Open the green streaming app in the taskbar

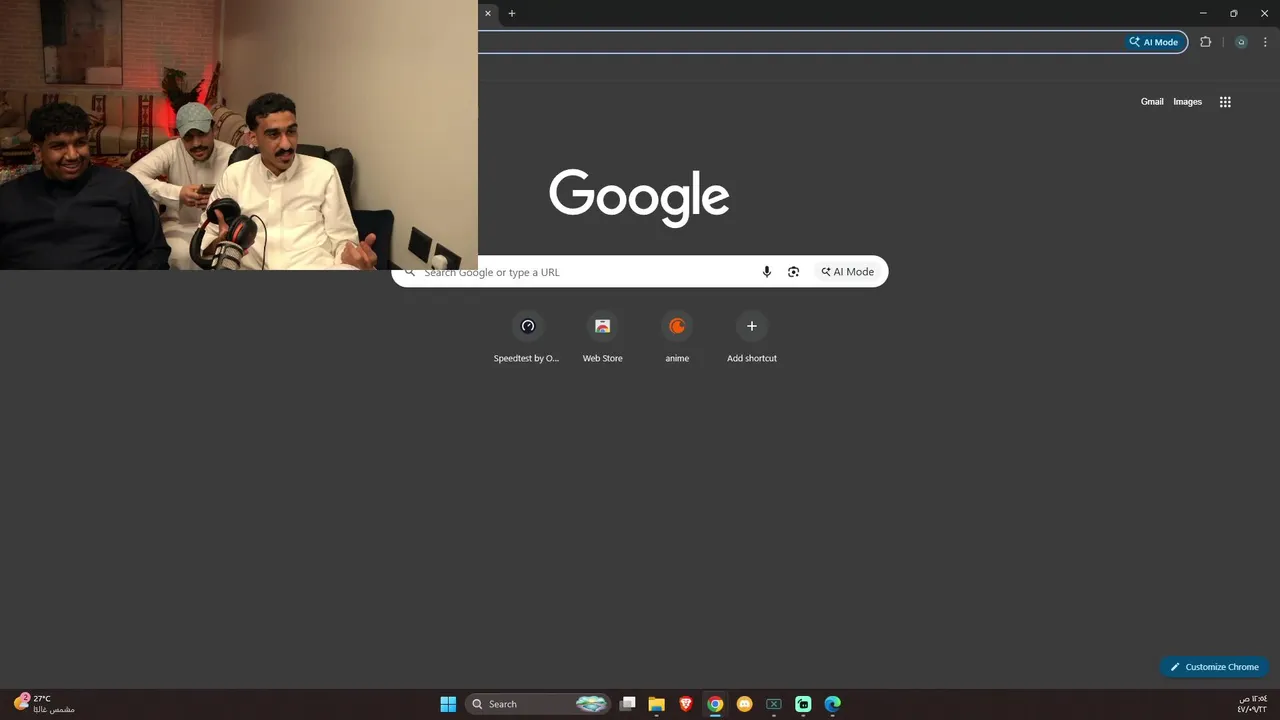coord(803,704)
